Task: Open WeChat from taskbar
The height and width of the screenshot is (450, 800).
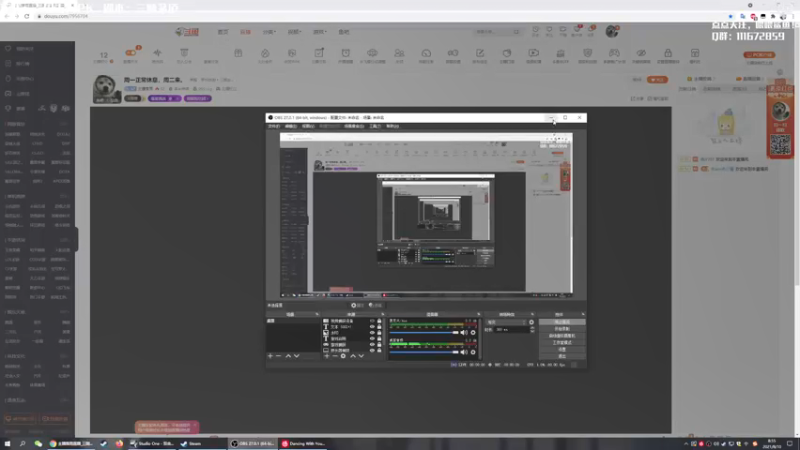Action: [x=38, y=444]
